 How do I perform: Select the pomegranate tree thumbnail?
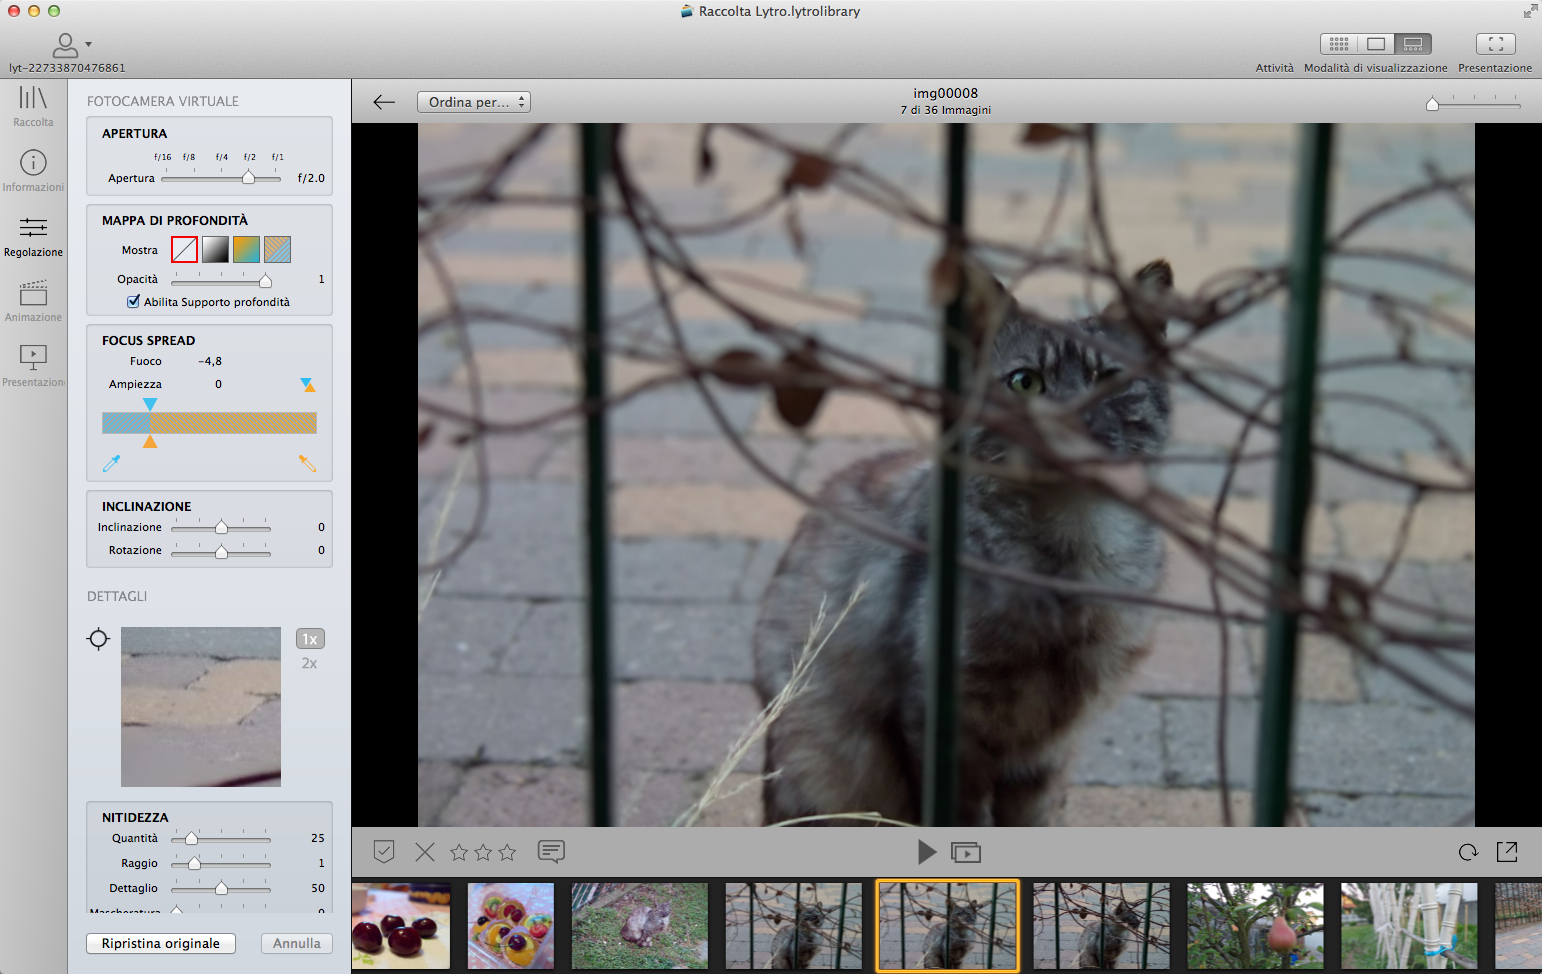click(1255, 926)
